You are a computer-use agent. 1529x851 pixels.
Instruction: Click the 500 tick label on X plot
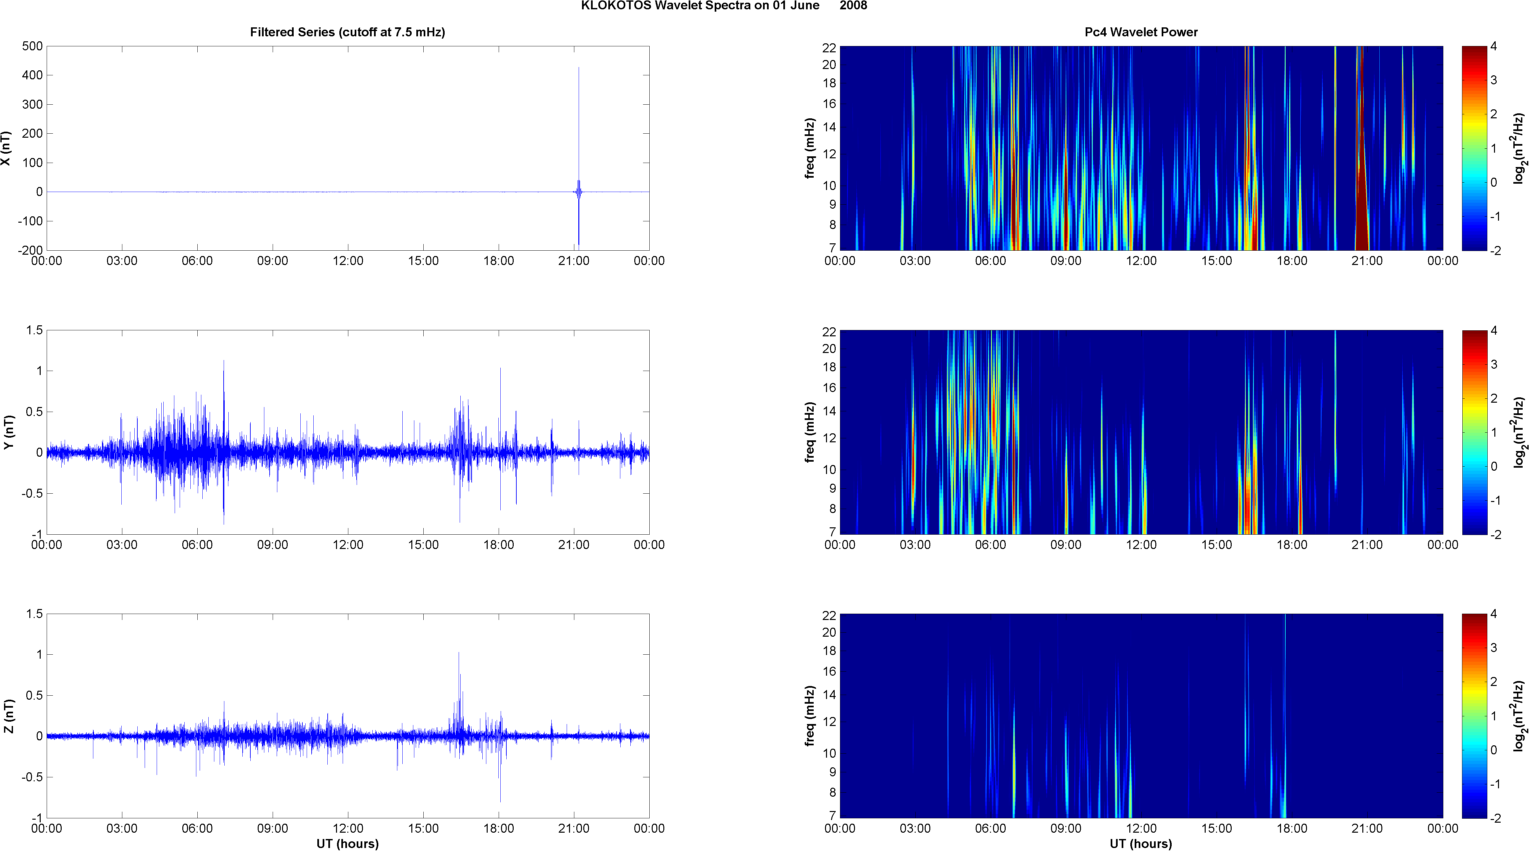(x=31, y=47)
